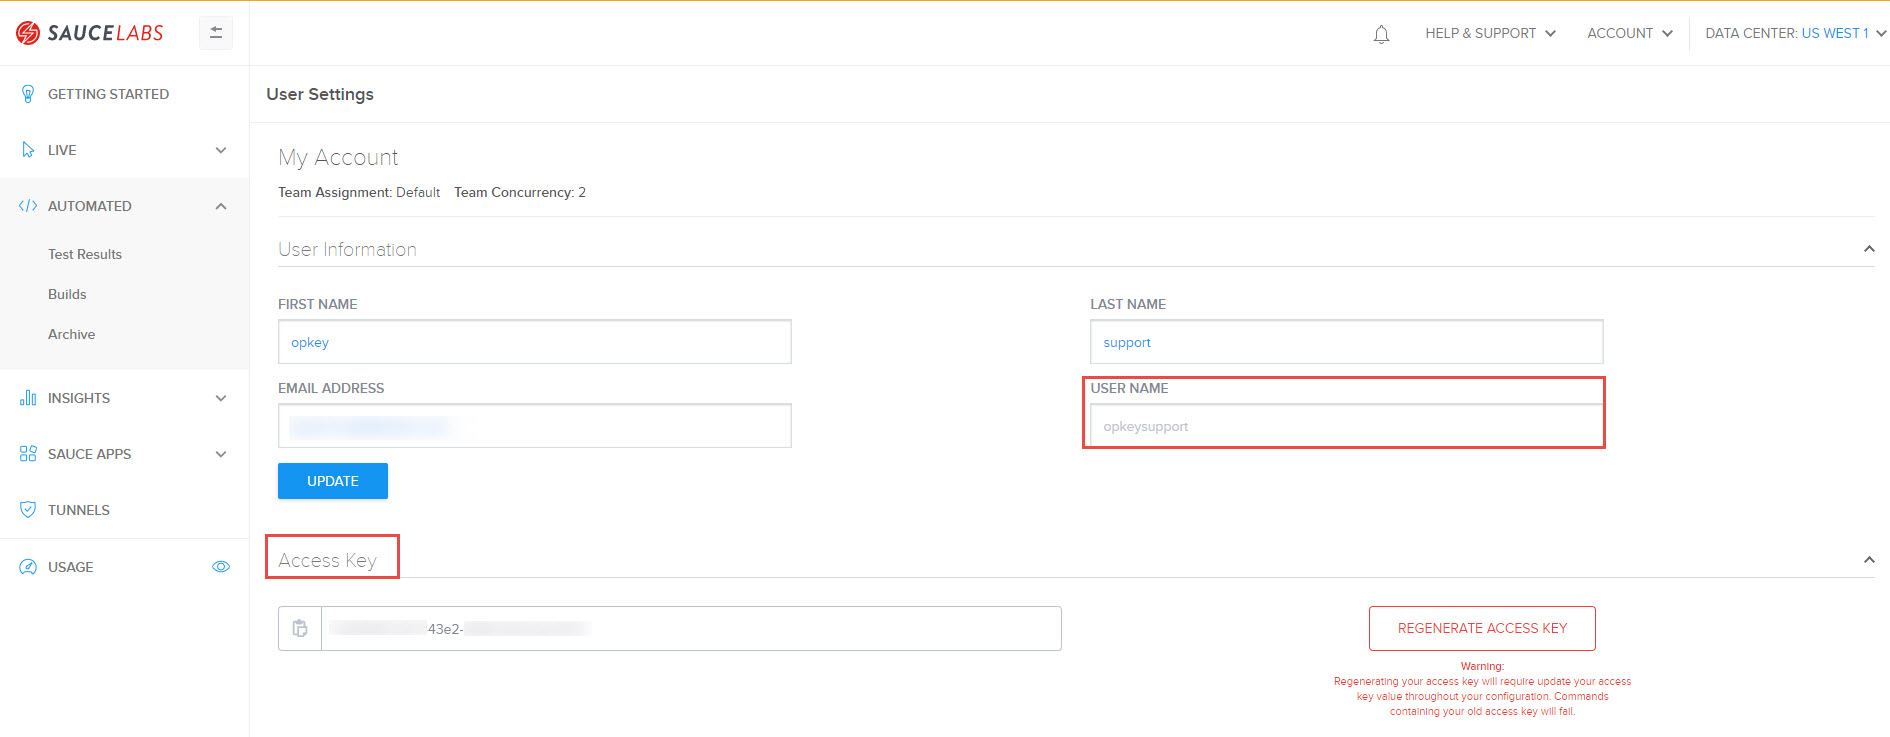Toggle the Usage eye visibility icon
Viewport: 1890px width, 737px height.
tap(221, 567)
